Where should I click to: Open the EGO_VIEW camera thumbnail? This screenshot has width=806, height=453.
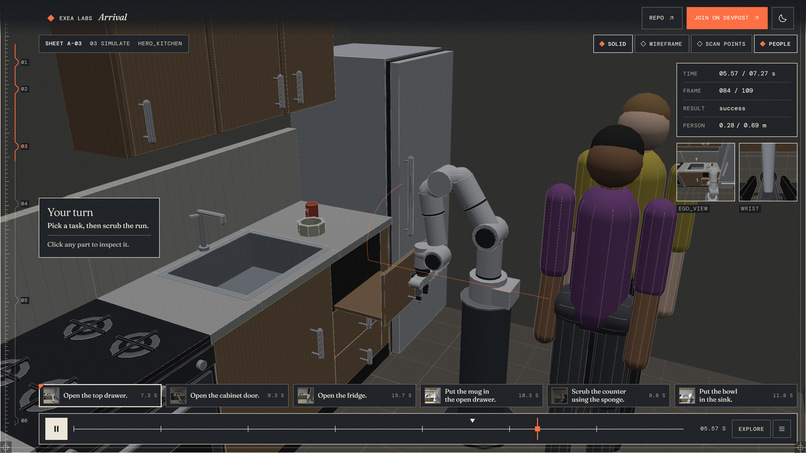click(705, 172)
